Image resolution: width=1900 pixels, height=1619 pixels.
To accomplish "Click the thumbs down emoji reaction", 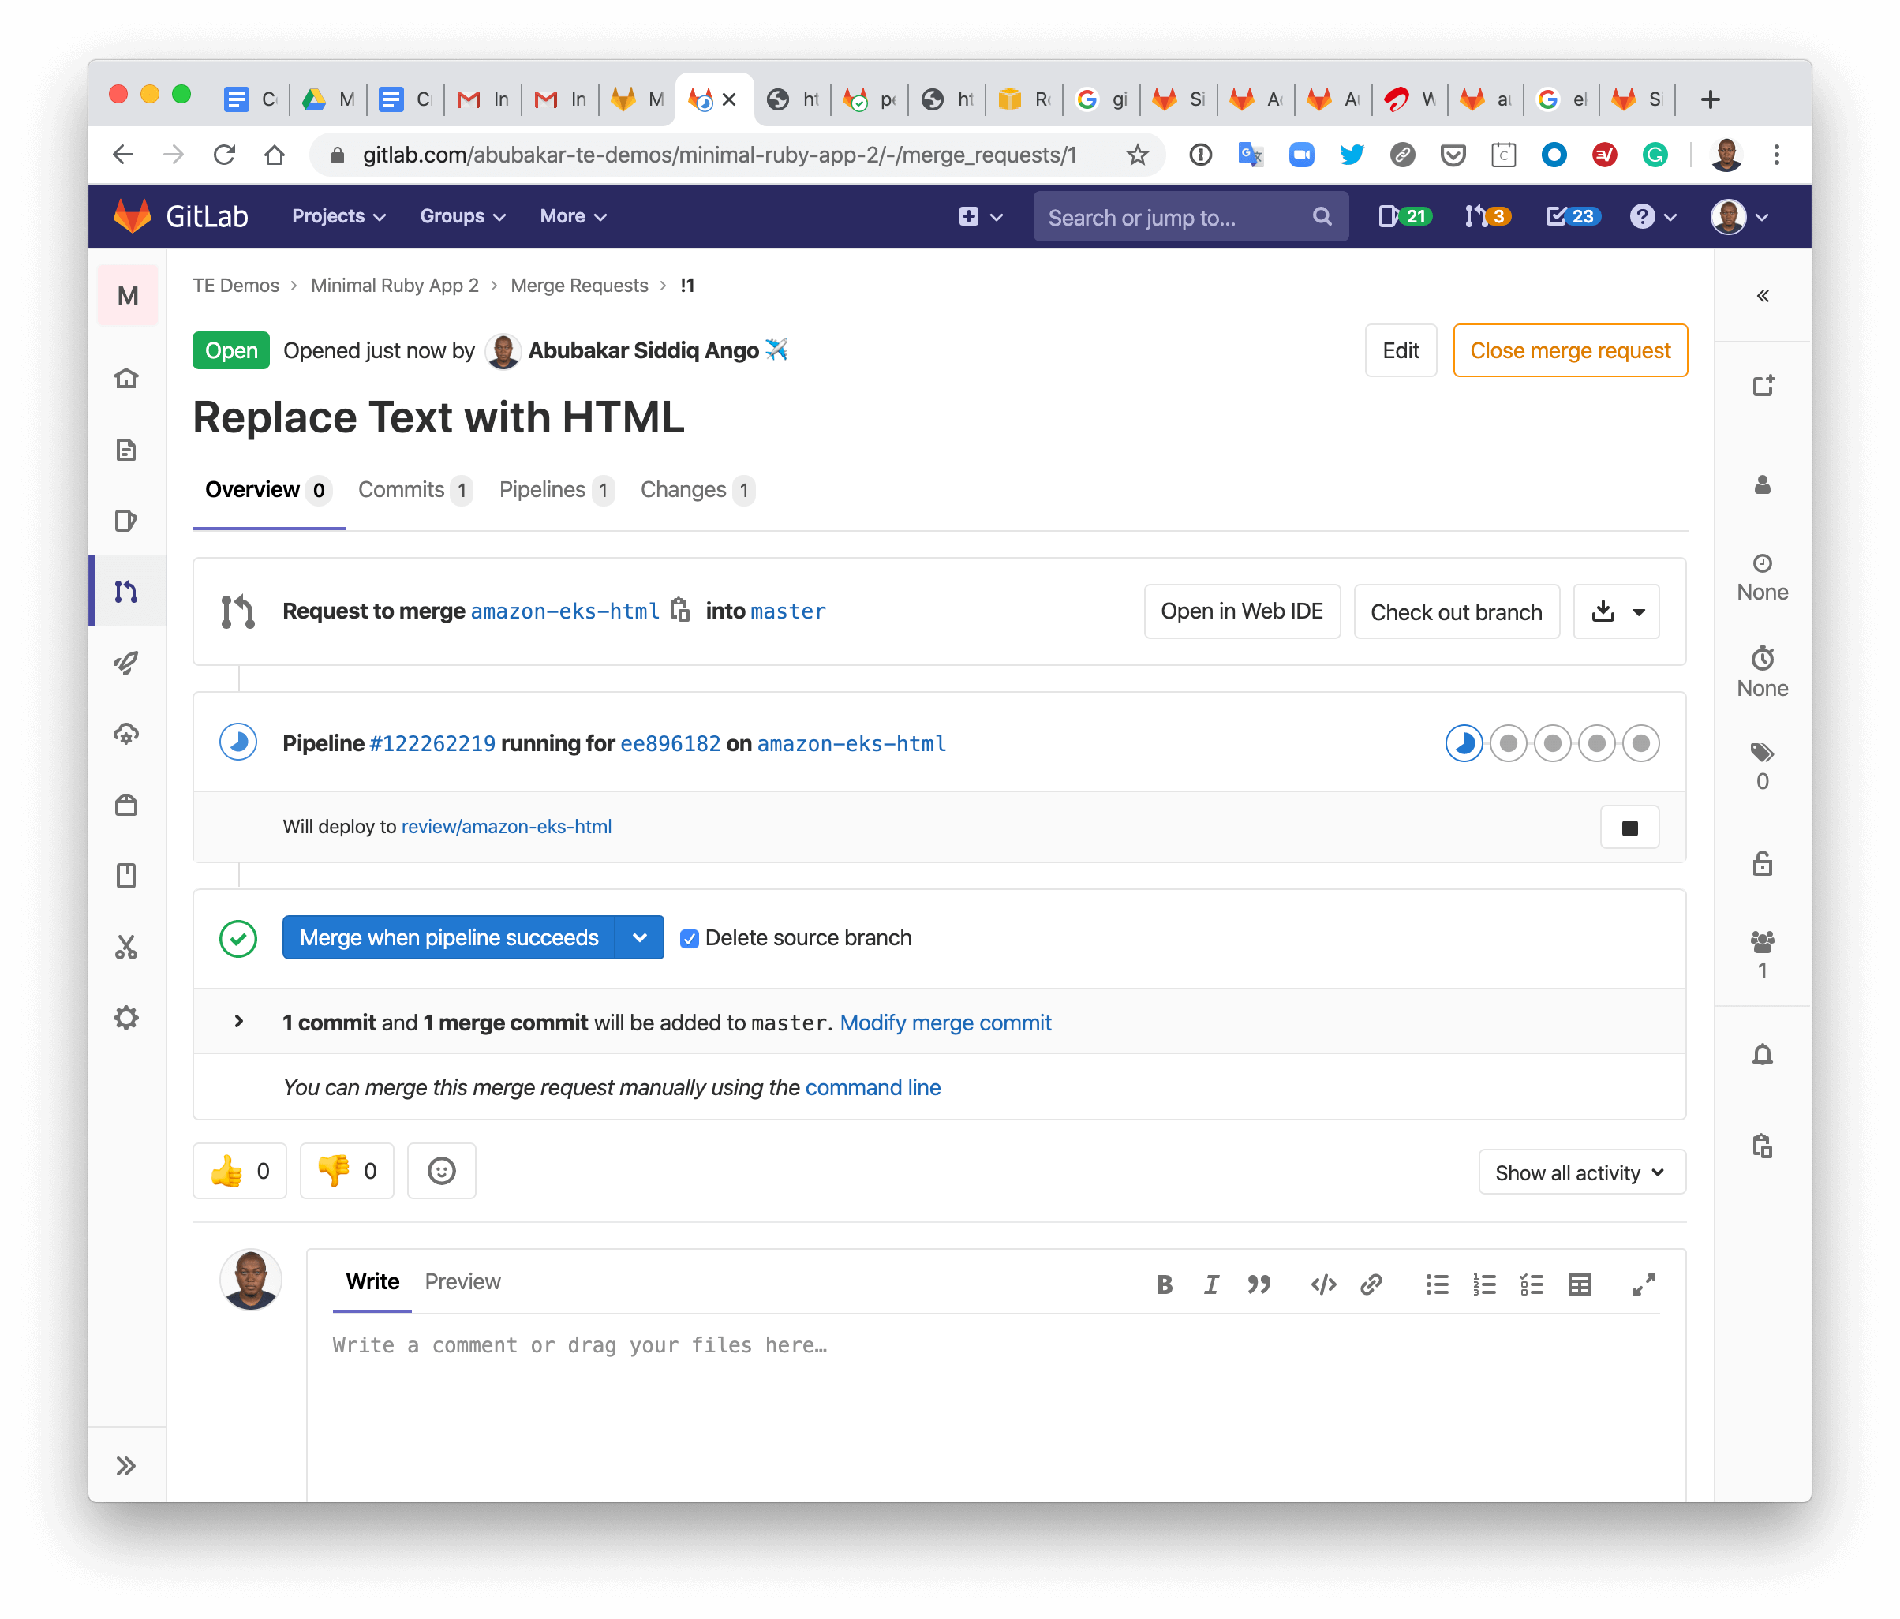I will (347, 1171).
